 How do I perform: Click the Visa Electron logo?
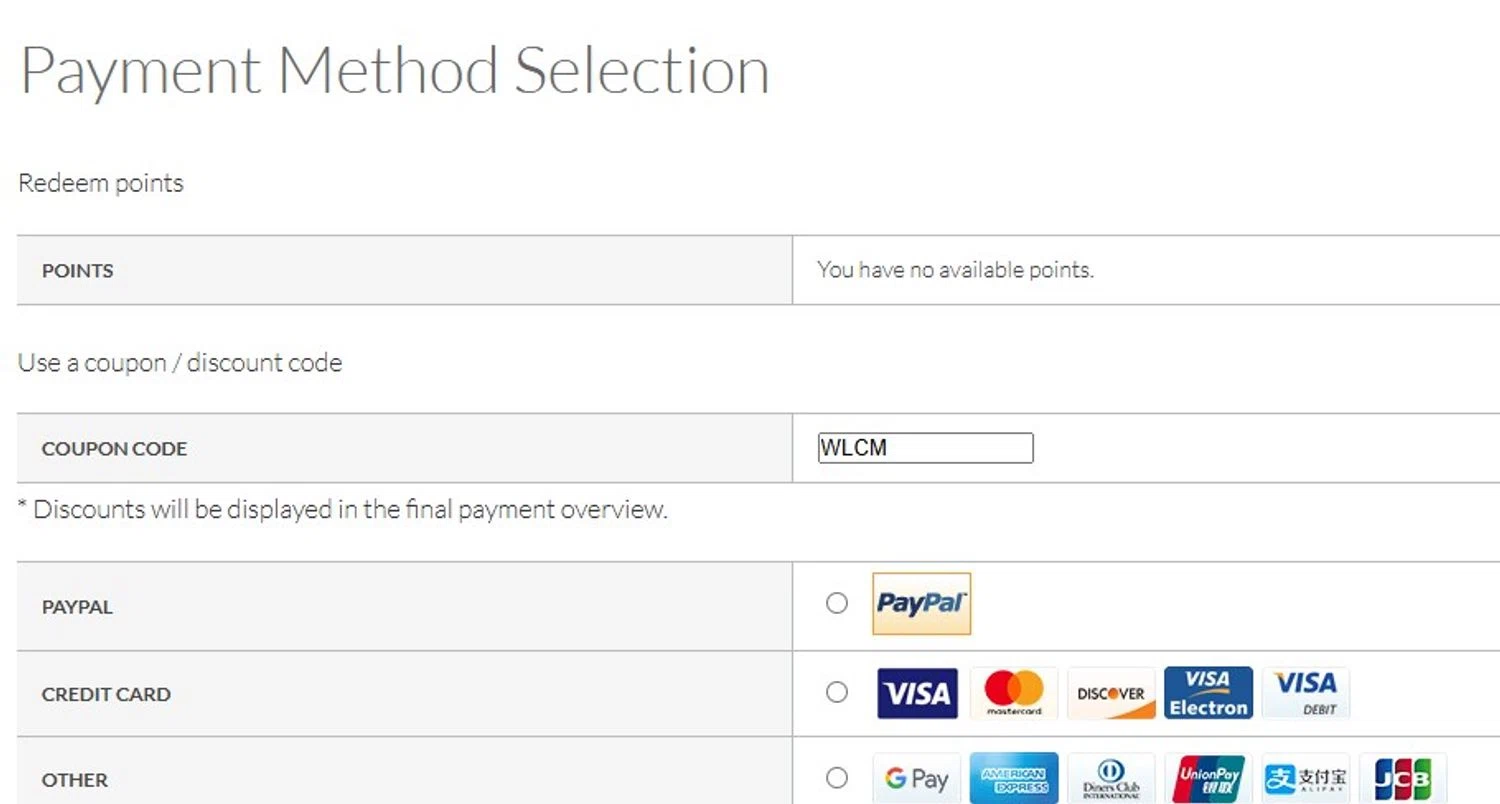pos(1208,693)
